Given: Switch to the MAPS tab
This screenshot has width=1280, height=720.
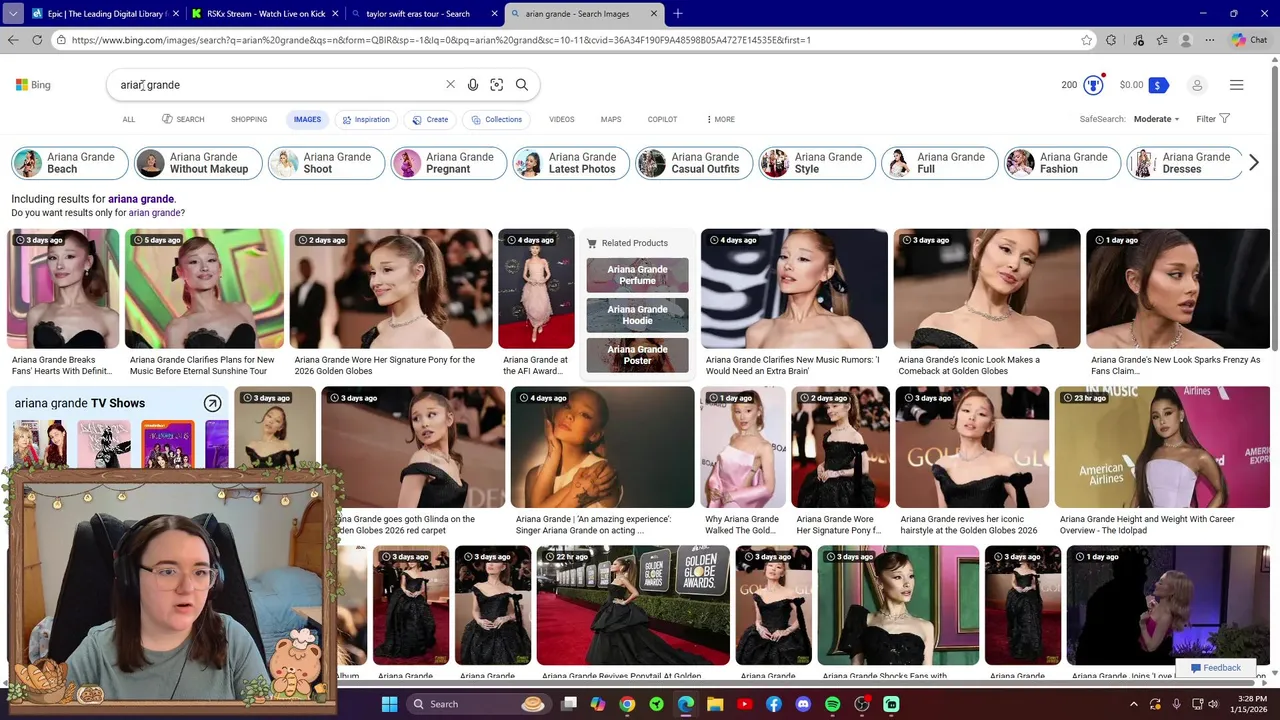Looking at the screenshot, I should (611, 119).
